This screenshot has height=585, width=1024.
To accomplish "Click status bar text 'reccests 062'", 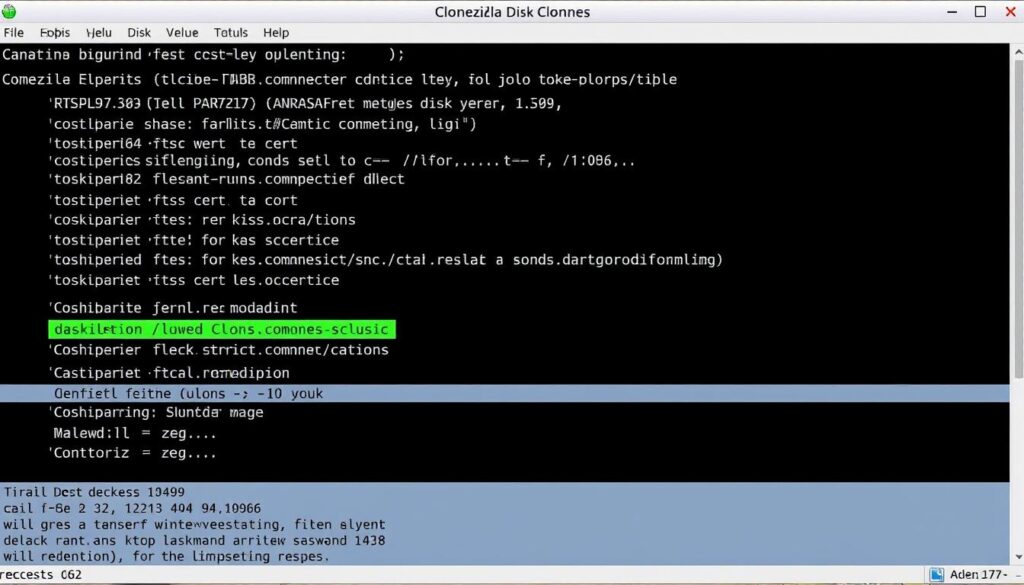I will point(41,575).
